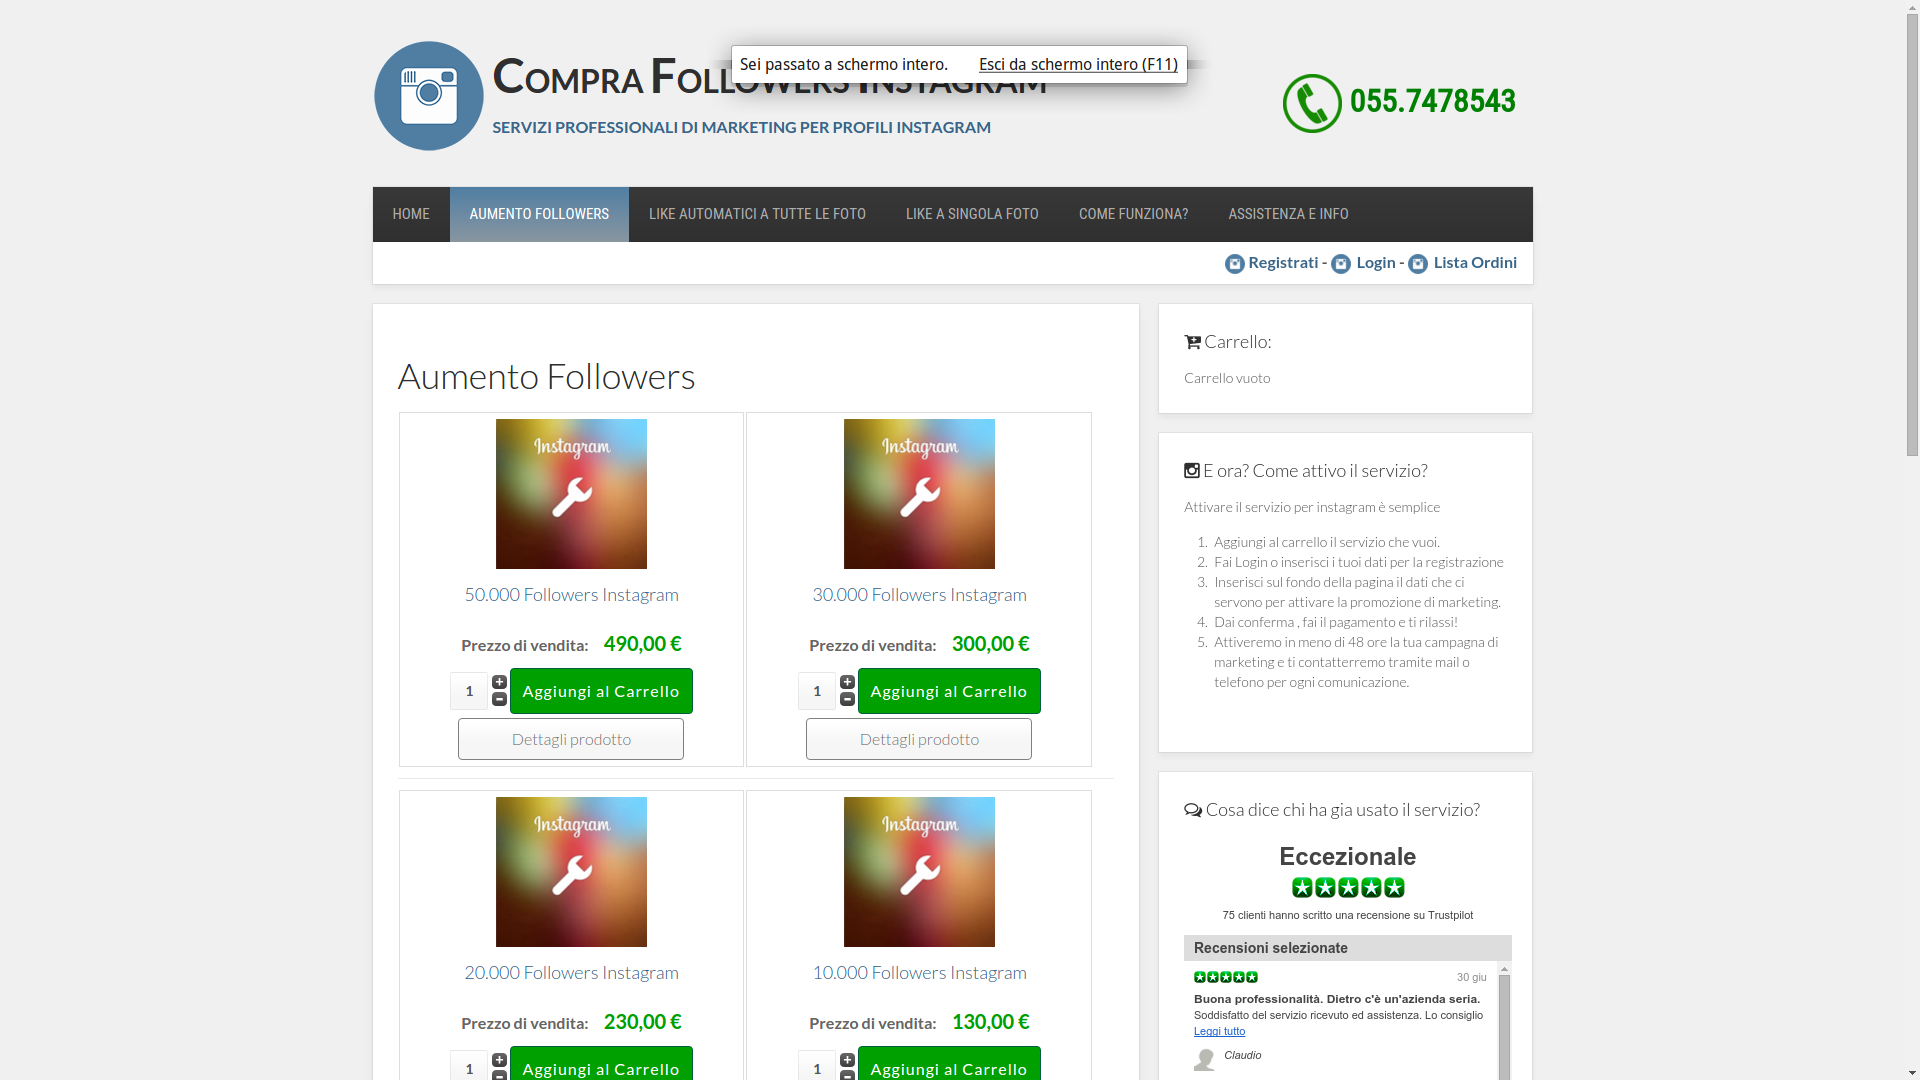Click the Login link
The height and width of the screenshot is (1080, 1920).
click(1376, 262)
